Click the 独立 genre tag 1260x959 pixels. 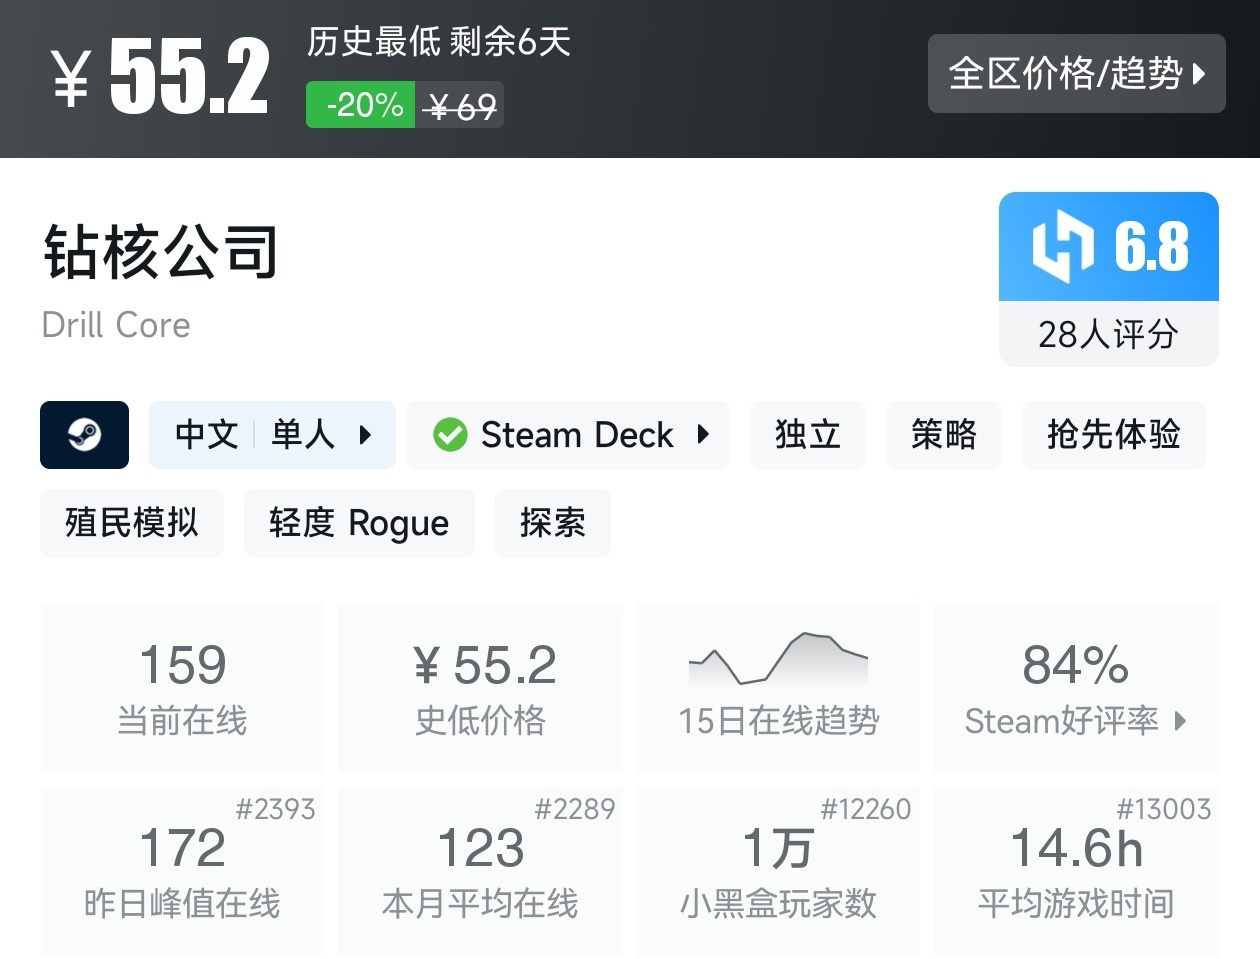pos(807,435)
